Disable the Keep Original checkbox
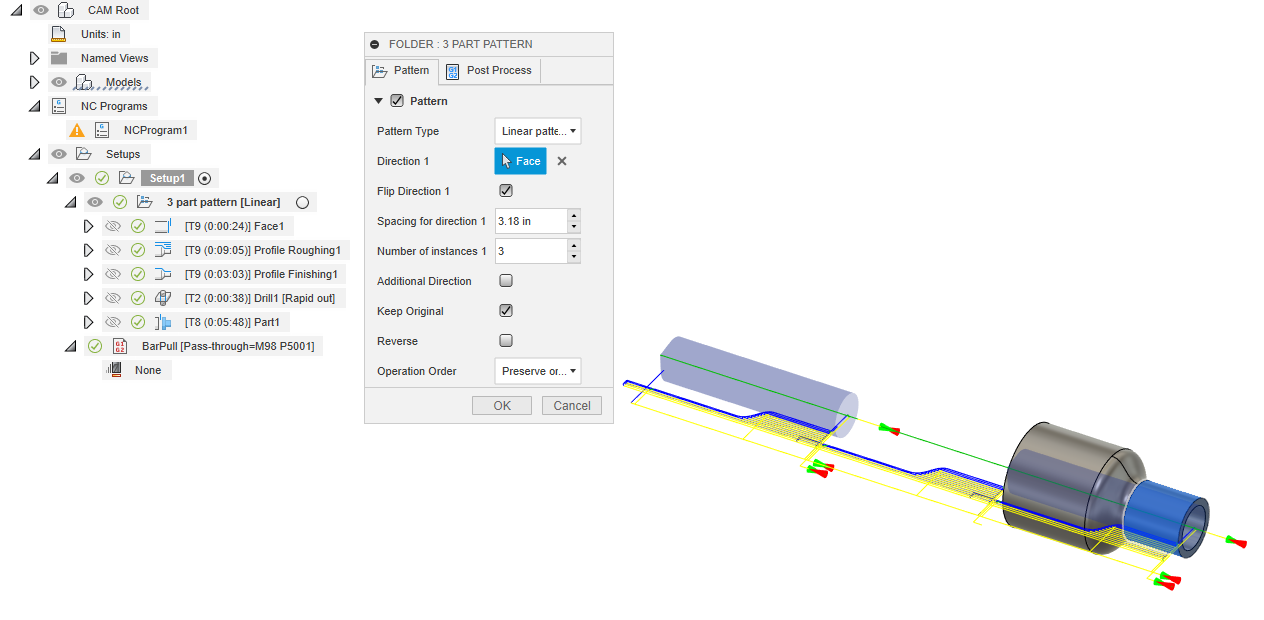Viewport: 1264px width, 620px height. (x=506, y=311)
